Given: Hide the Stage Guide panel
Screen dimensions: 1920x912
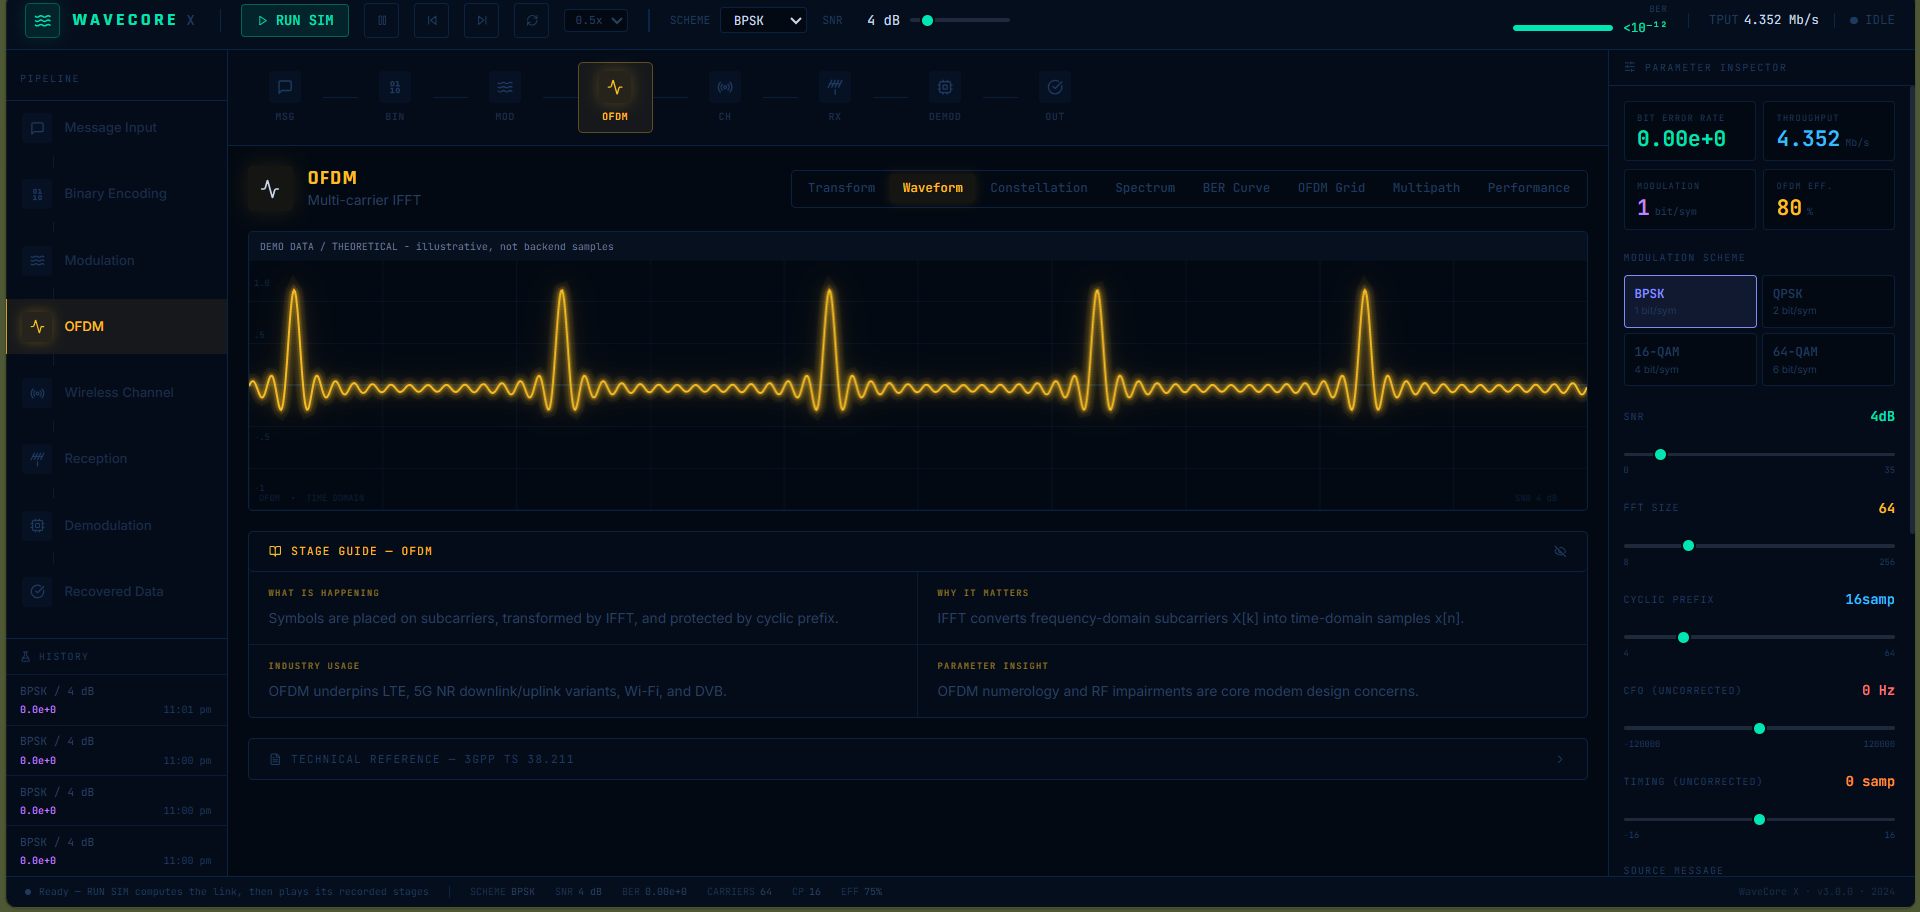Looking at the screenshot, I should pos(1560,552).
